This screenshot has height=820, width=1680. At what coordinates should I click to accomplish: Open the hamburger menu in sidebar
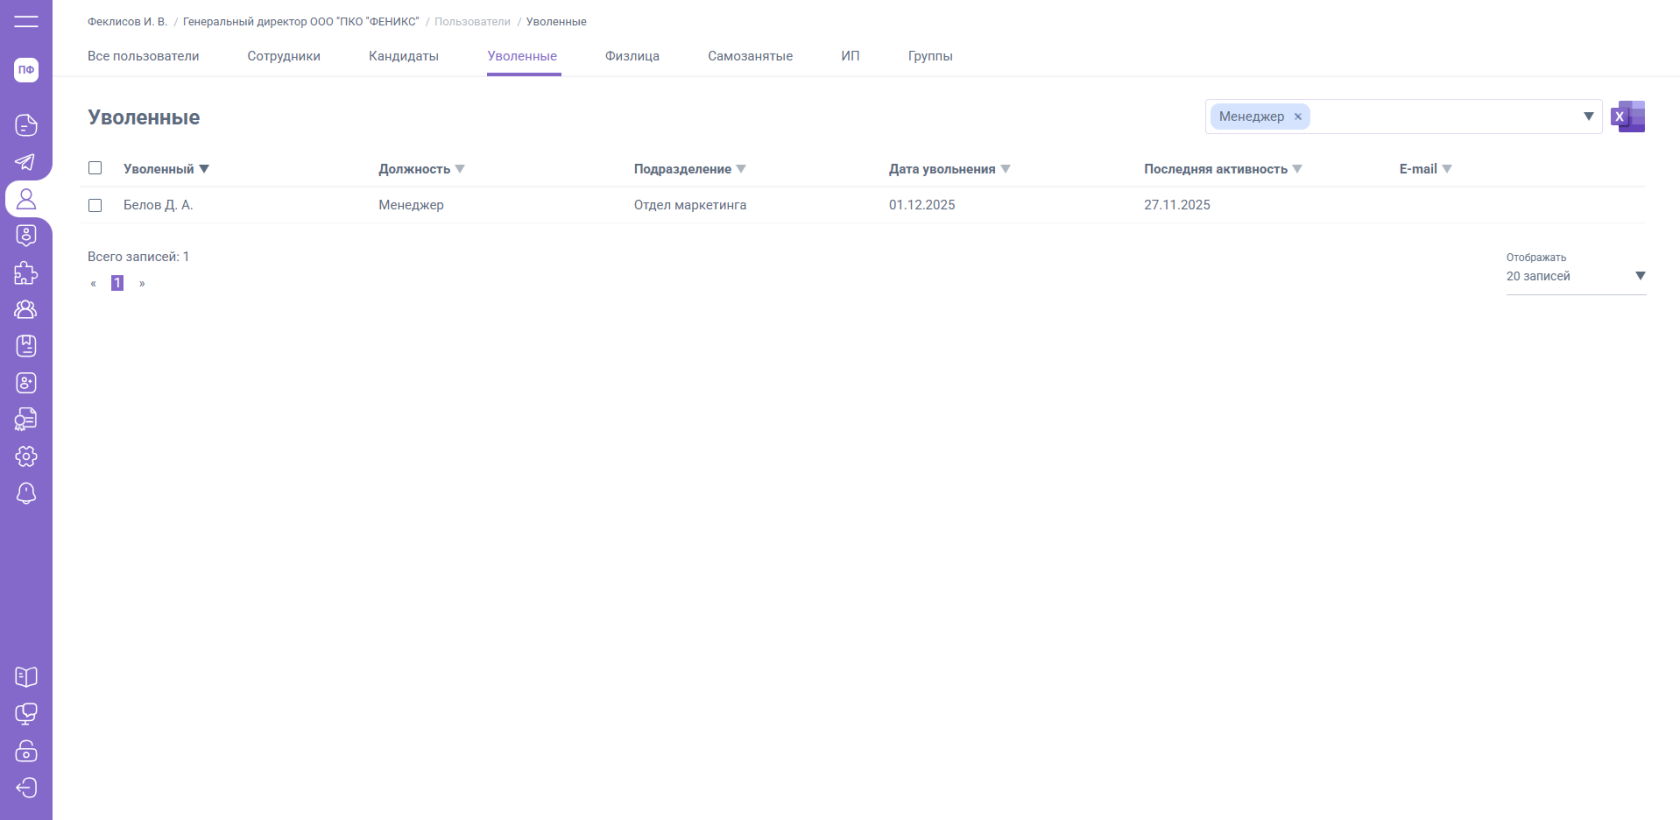pos(26,21)
